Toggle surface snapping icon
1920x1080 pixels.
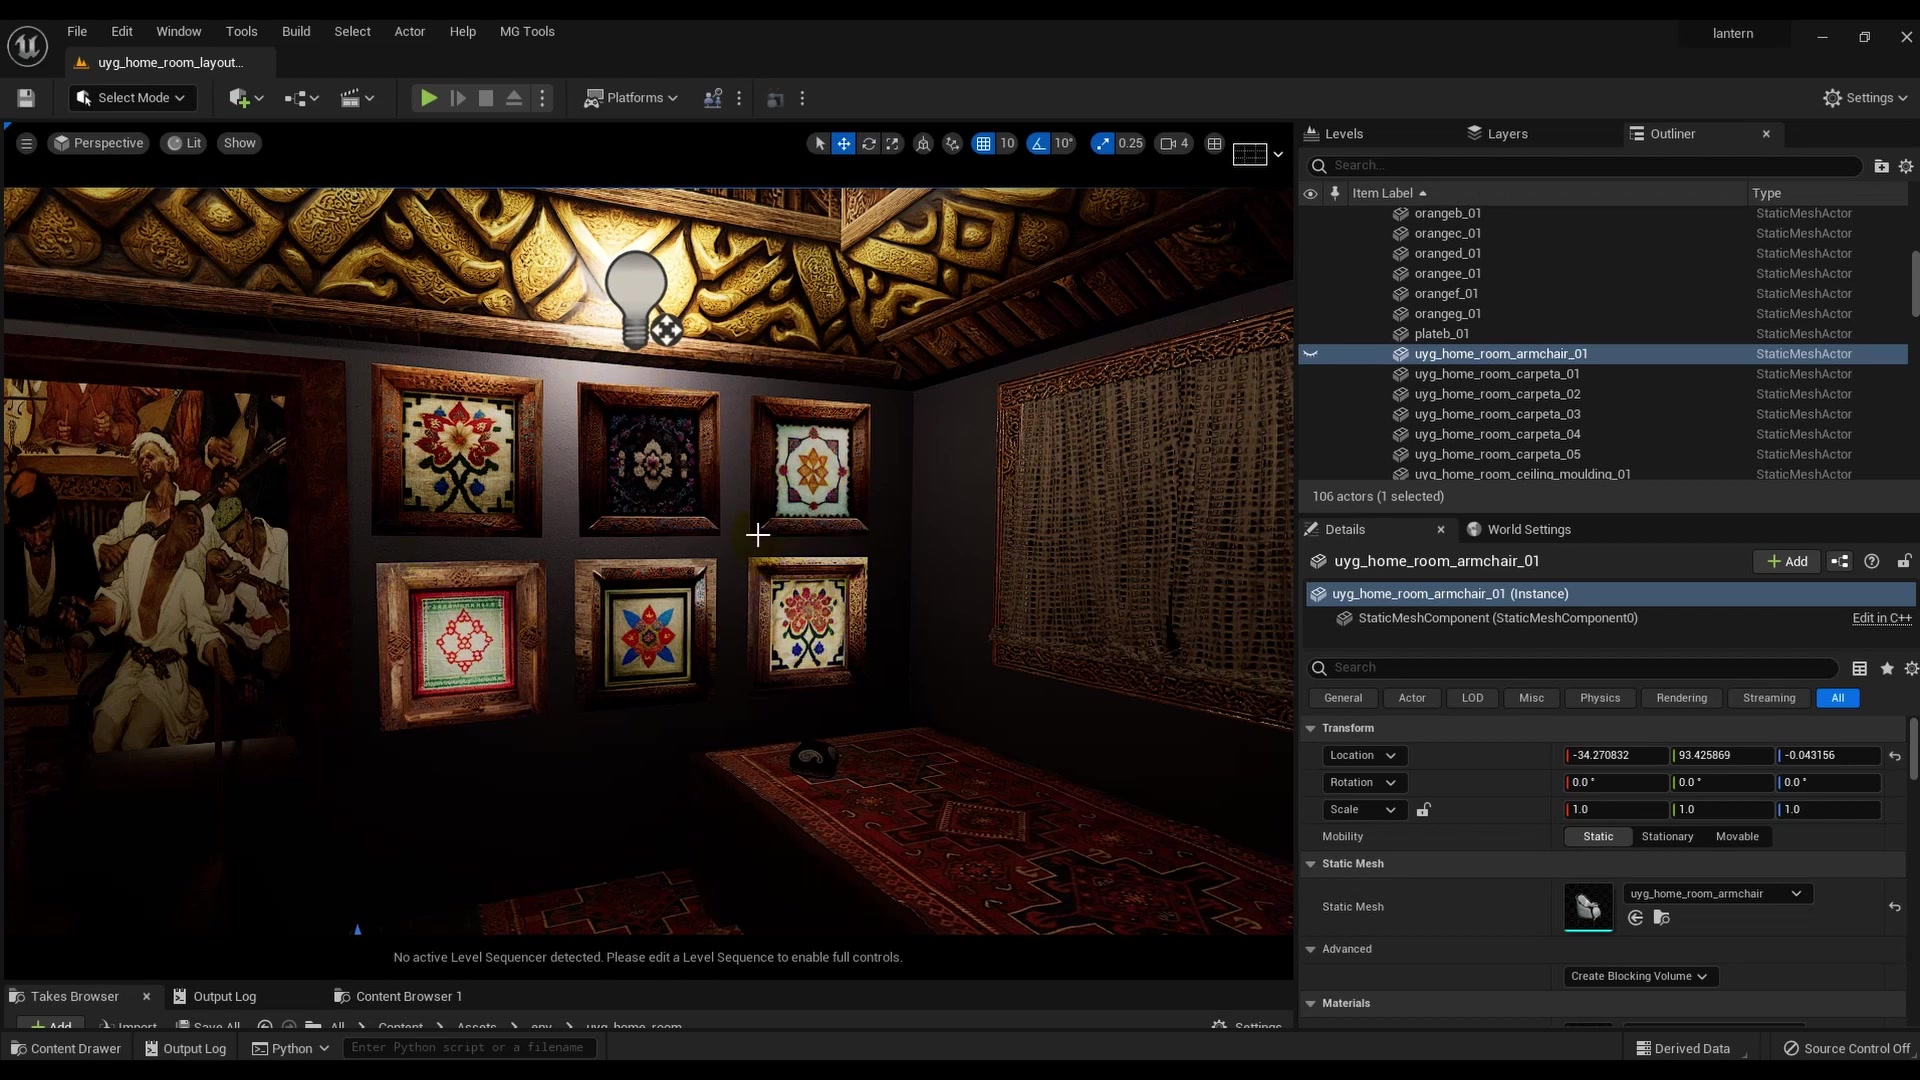[952, 143]
